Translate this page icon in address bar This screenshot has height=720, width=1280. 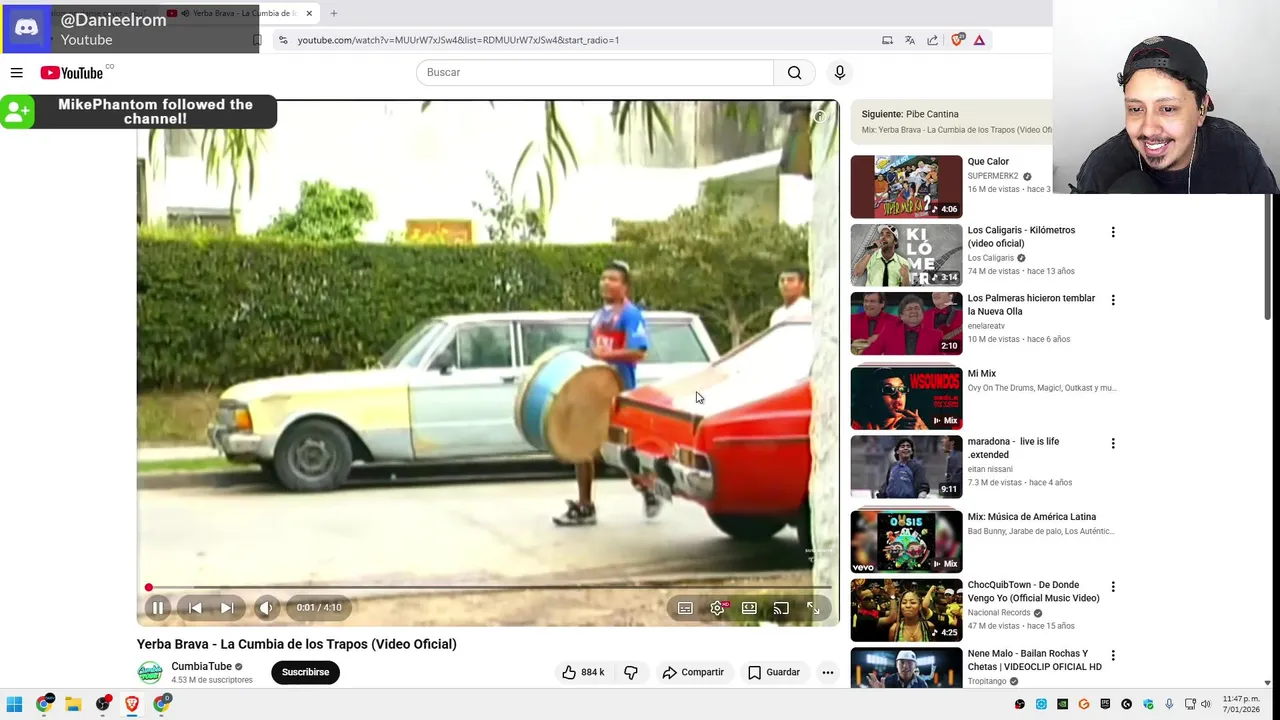tap(910, 40)
